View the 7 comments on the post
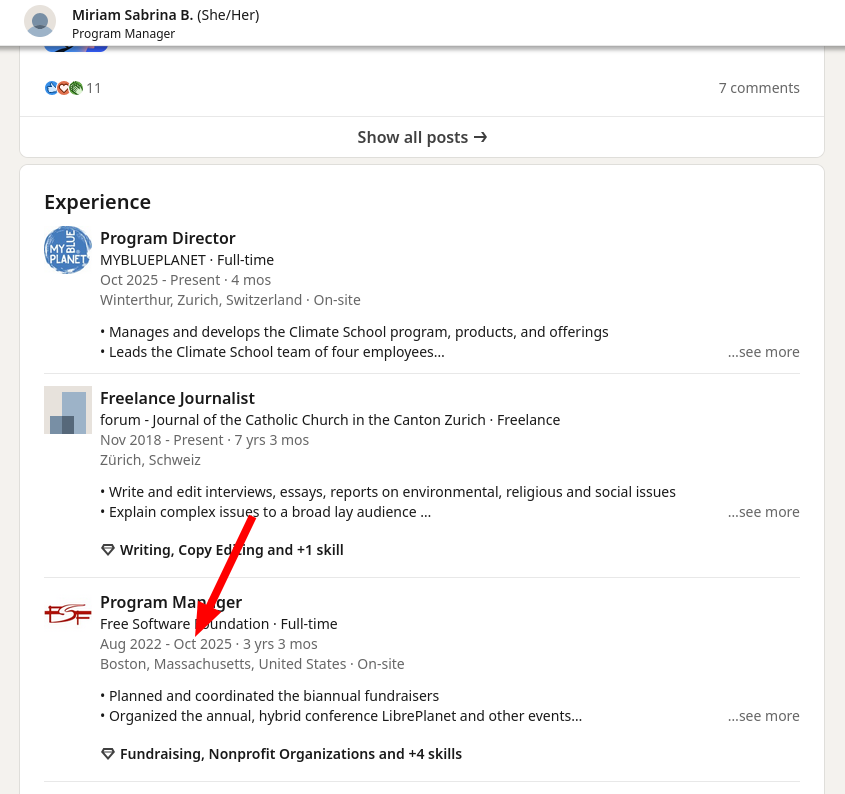The height and width of the screenshot is (794, 845). pyautogui.click(x=759, y=88)
